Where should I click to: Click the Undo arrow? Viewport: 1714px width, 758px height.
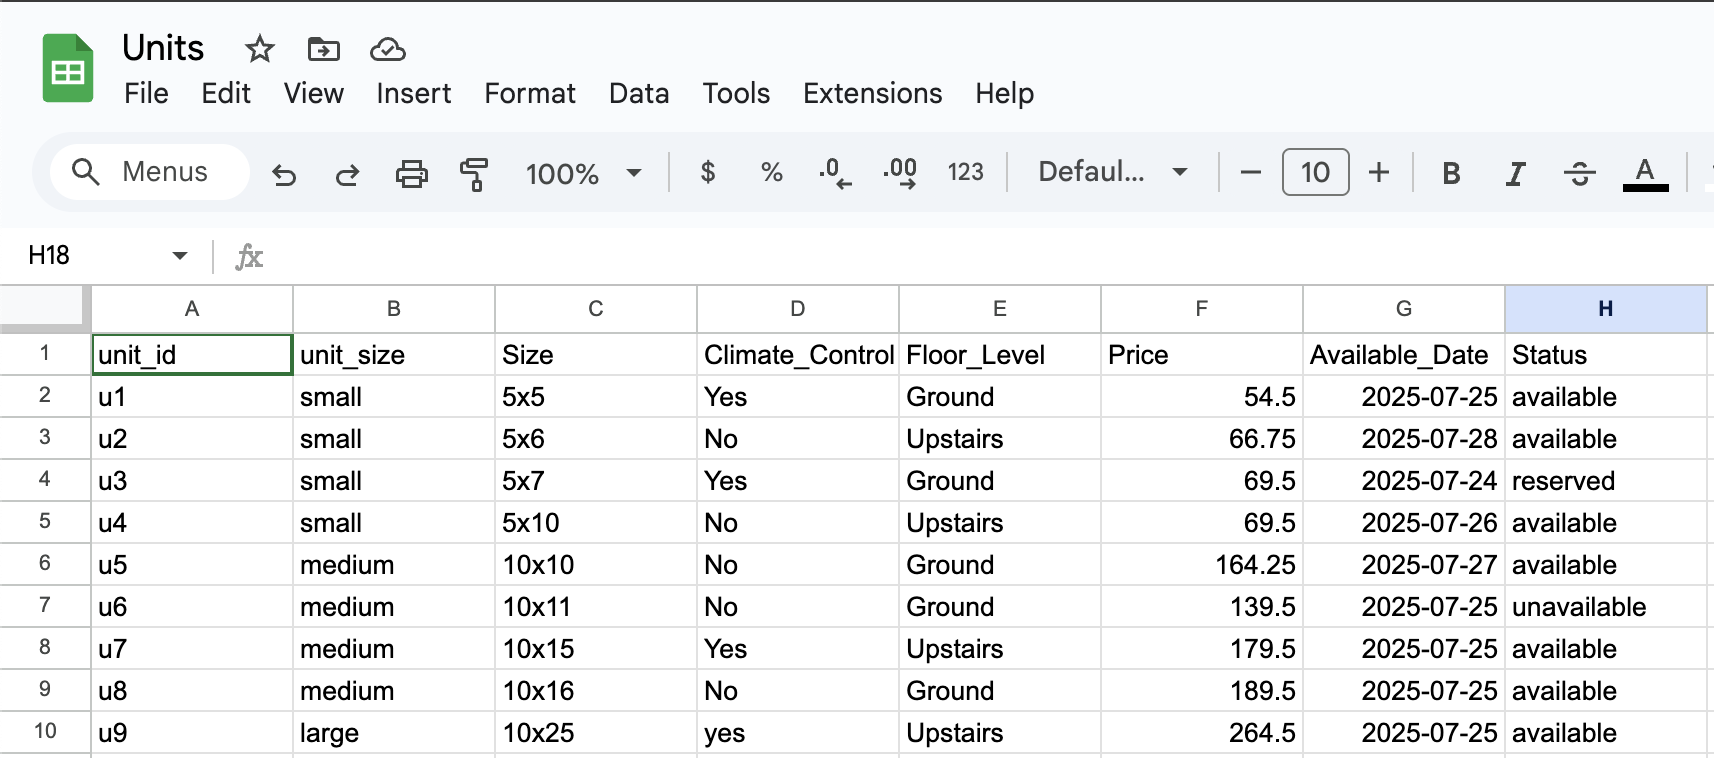point(284,173)
